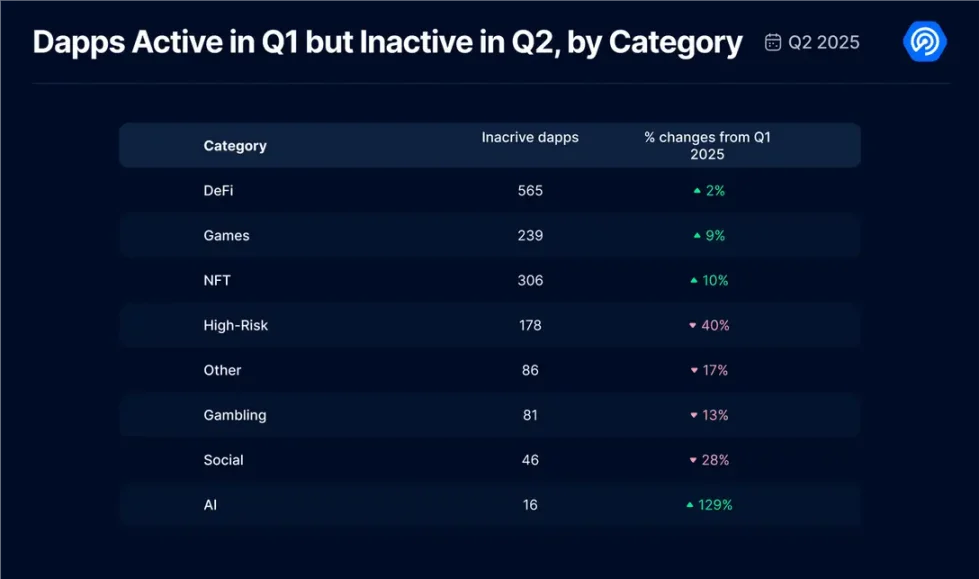Click the pink down arrow beside 17%
Image resolution: width=979 pixels, height=579 pixels.
pos(694,371)
